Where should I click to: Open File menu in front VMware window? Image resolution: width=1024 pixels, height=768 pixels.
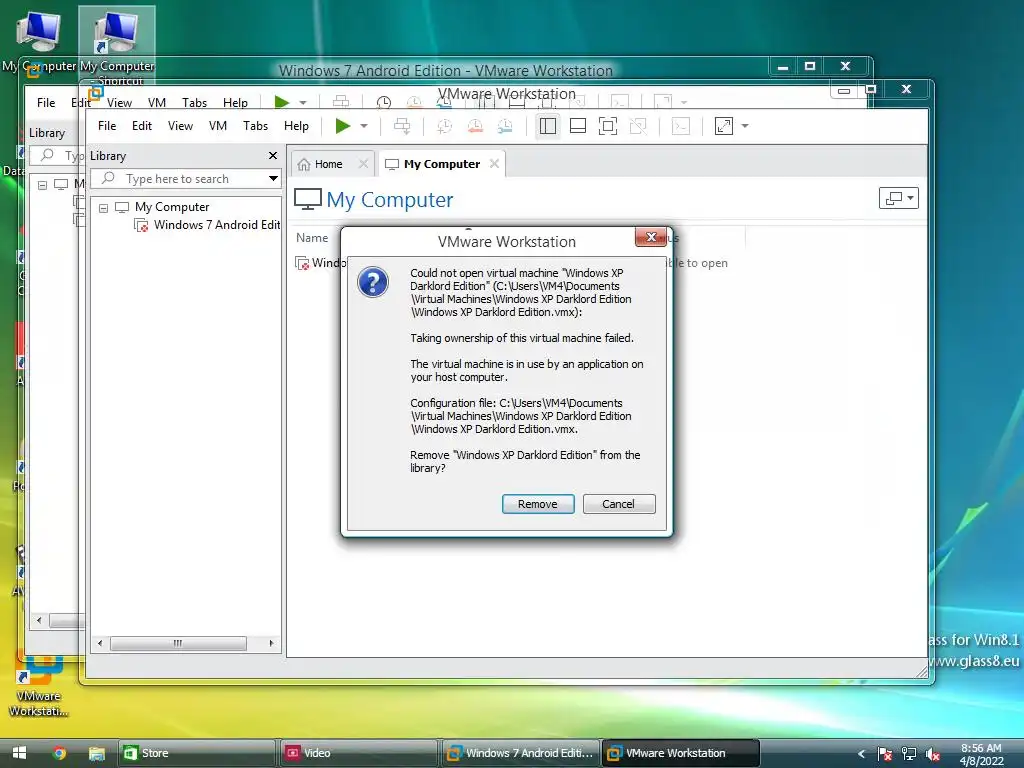tap(107, 125)
